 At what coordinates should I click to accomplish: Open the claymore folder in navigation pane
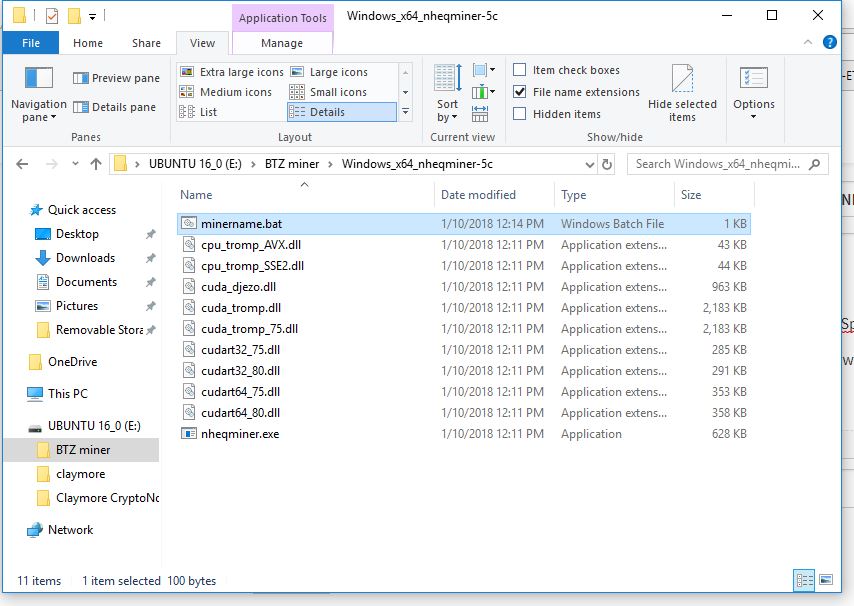pos(81,474)
